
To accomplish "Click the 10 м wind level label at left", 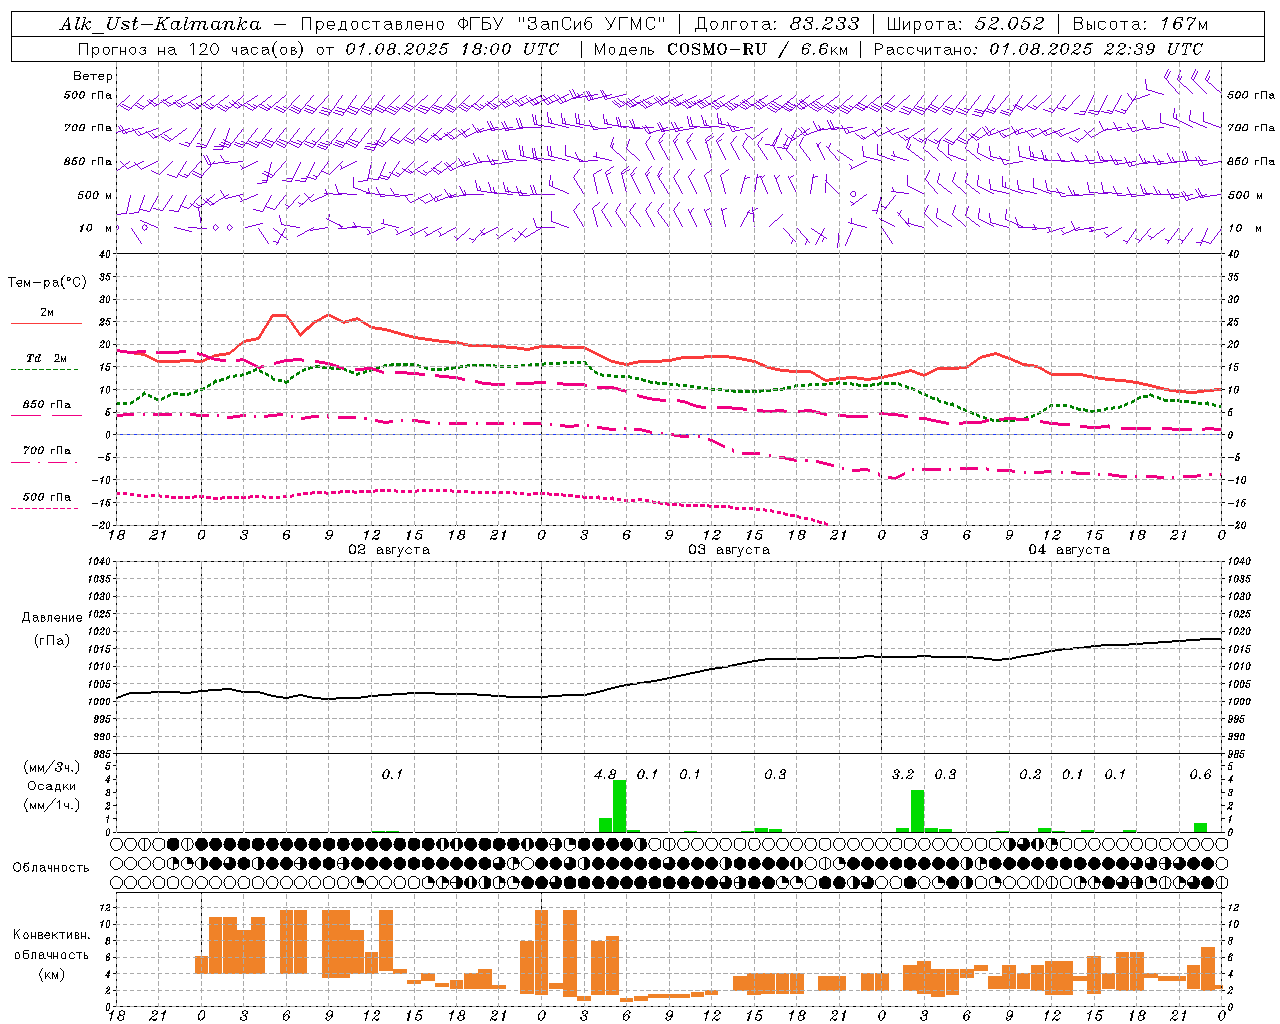I will tap(95, 229).
